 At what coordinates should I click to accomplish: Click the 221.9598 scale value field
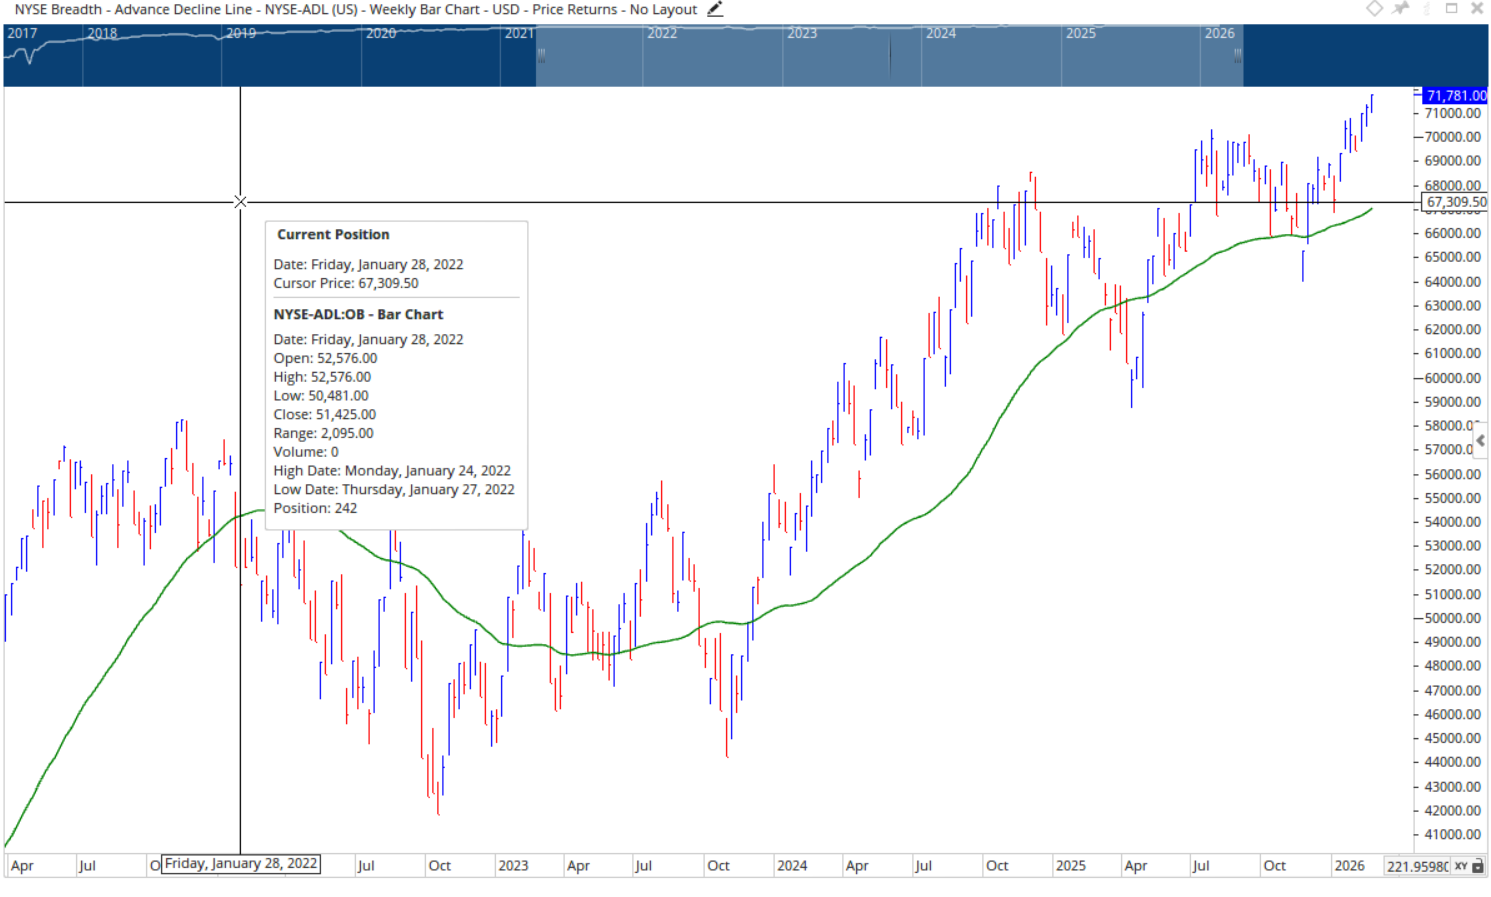pos(1416,866)
